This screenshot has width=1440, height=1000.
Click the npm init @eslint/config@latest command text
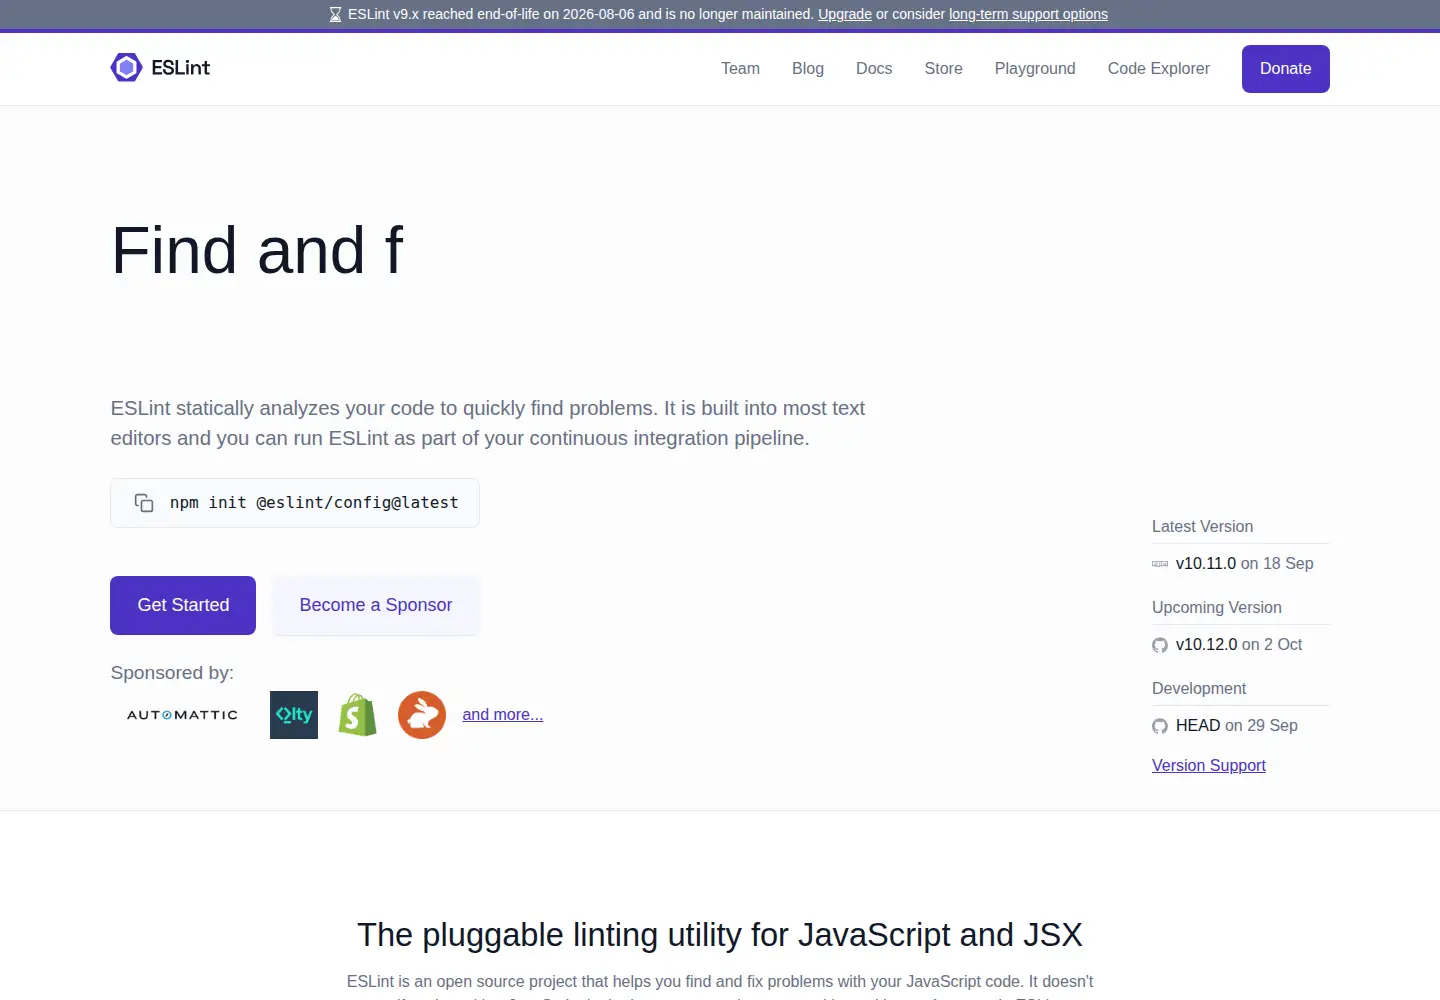pos(314,503)
